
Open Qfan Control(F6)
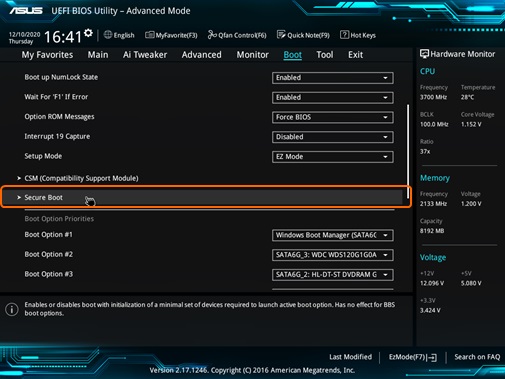[237, 35]
